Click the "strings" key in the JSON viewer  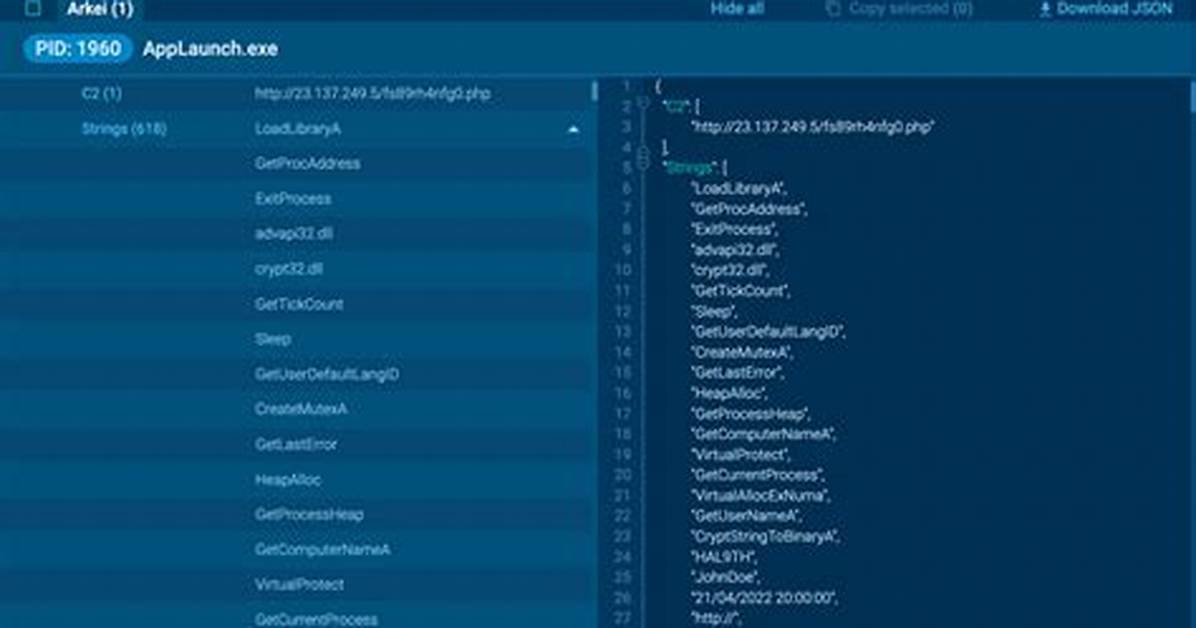pos(690,168)
